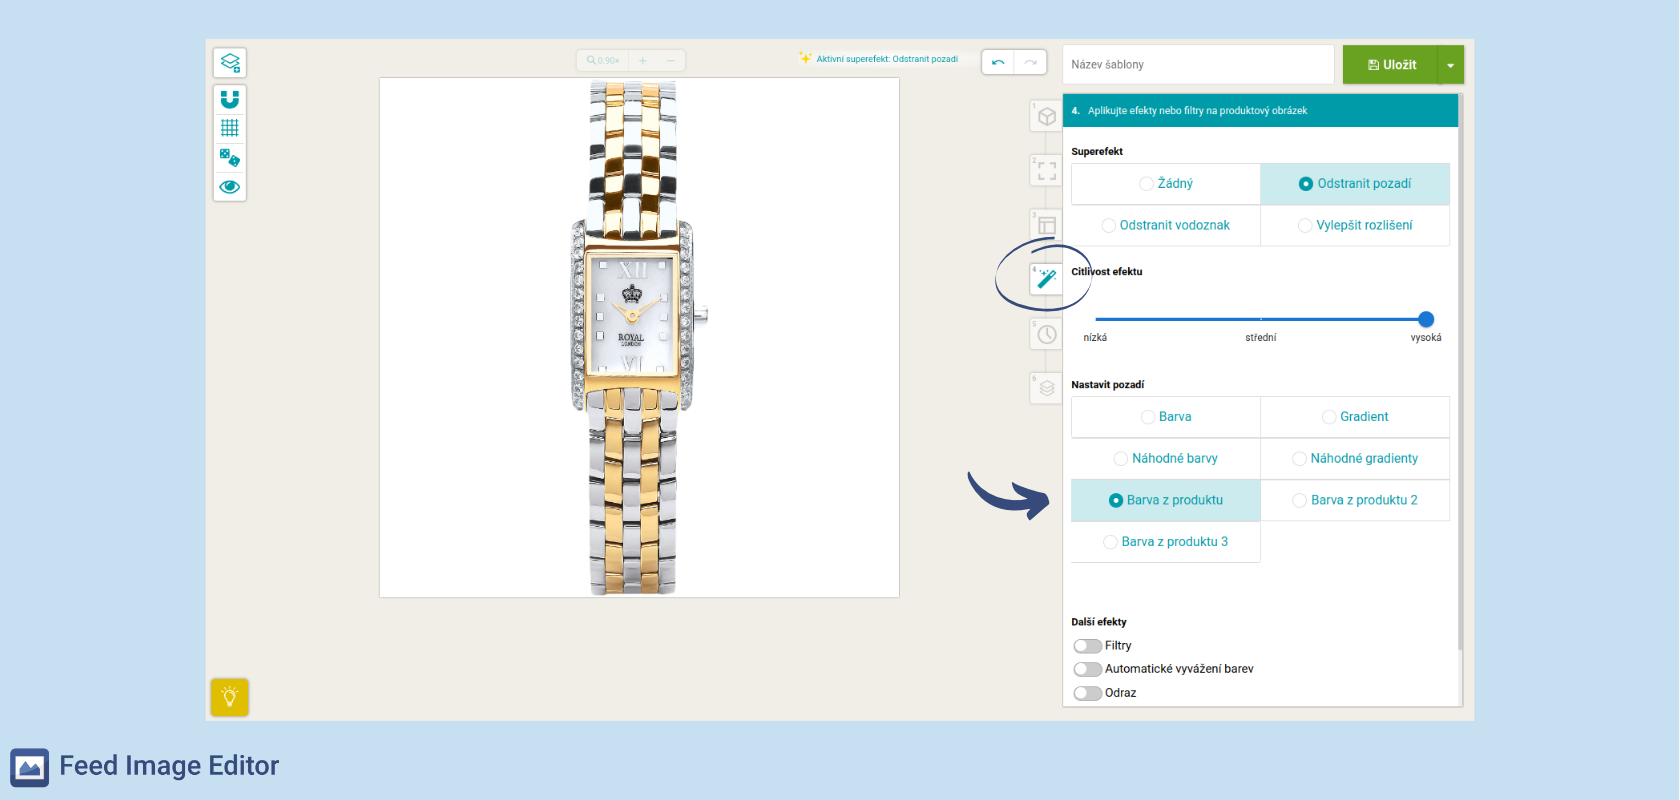Click the redo arrow

pyautogui.click(x=1030, y=63)
